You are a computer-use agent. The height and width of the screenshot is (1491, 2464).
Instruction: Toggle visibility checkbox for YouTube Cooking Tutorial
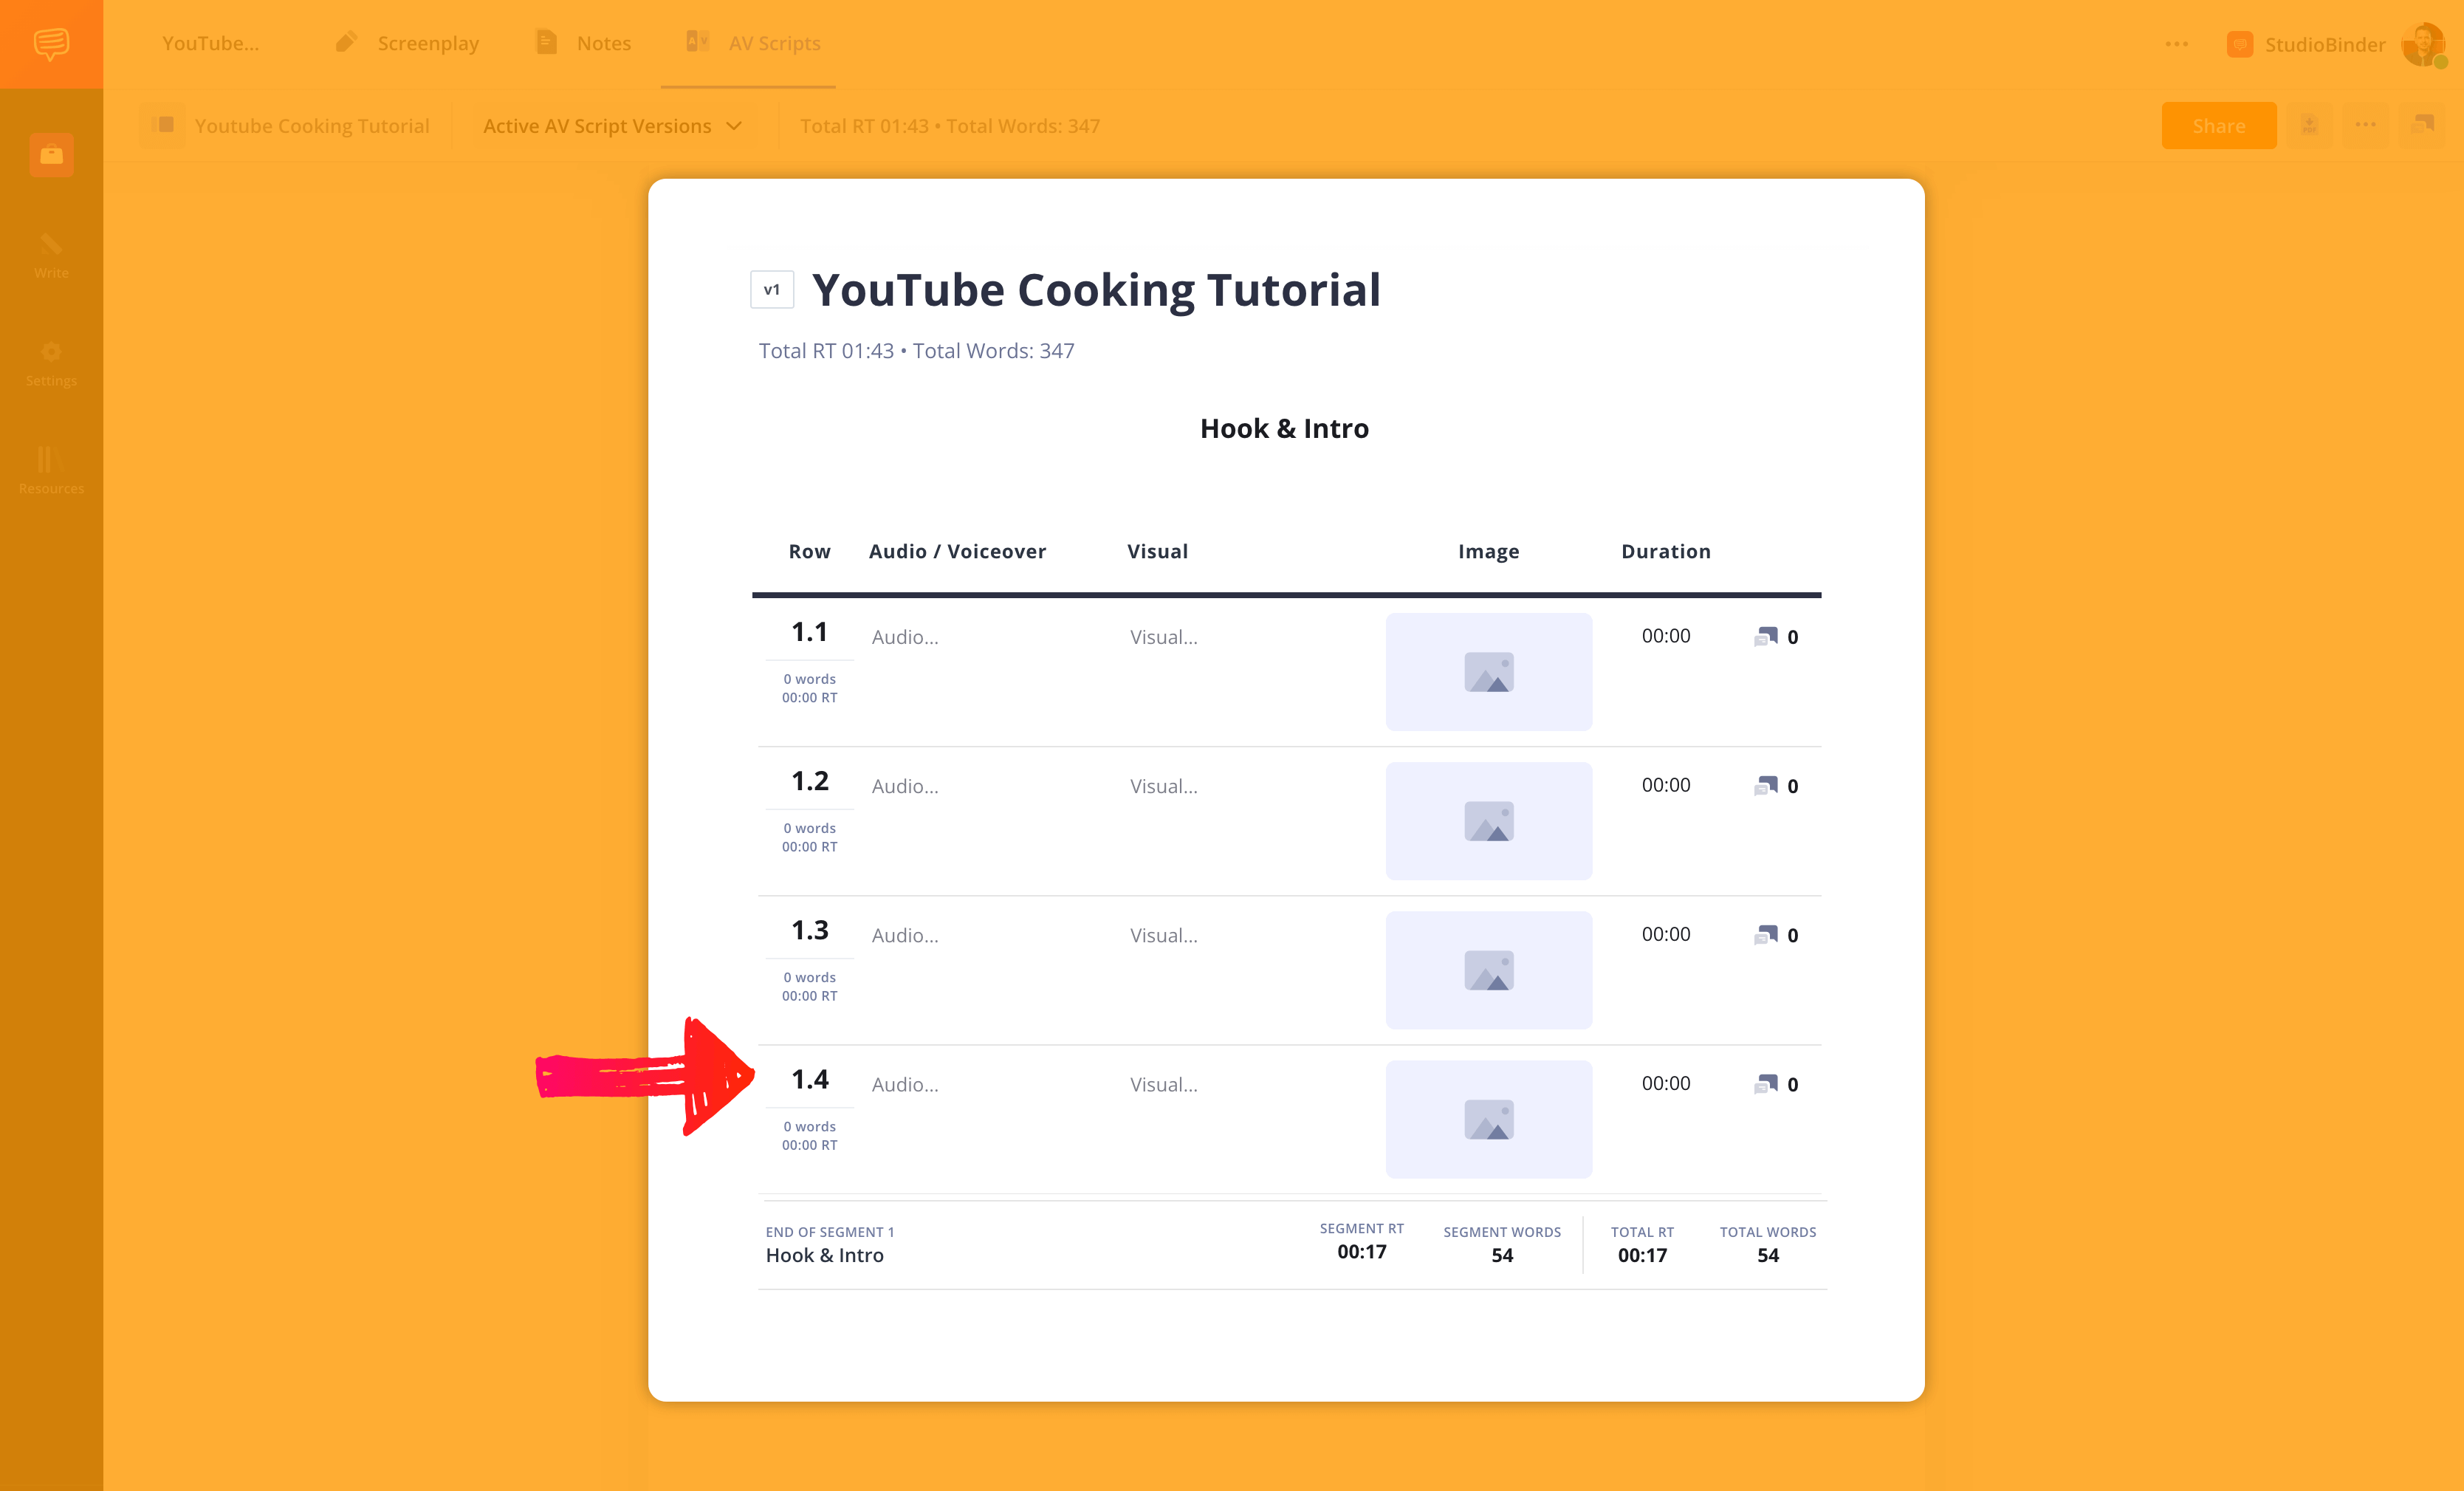tap(165, 123)
